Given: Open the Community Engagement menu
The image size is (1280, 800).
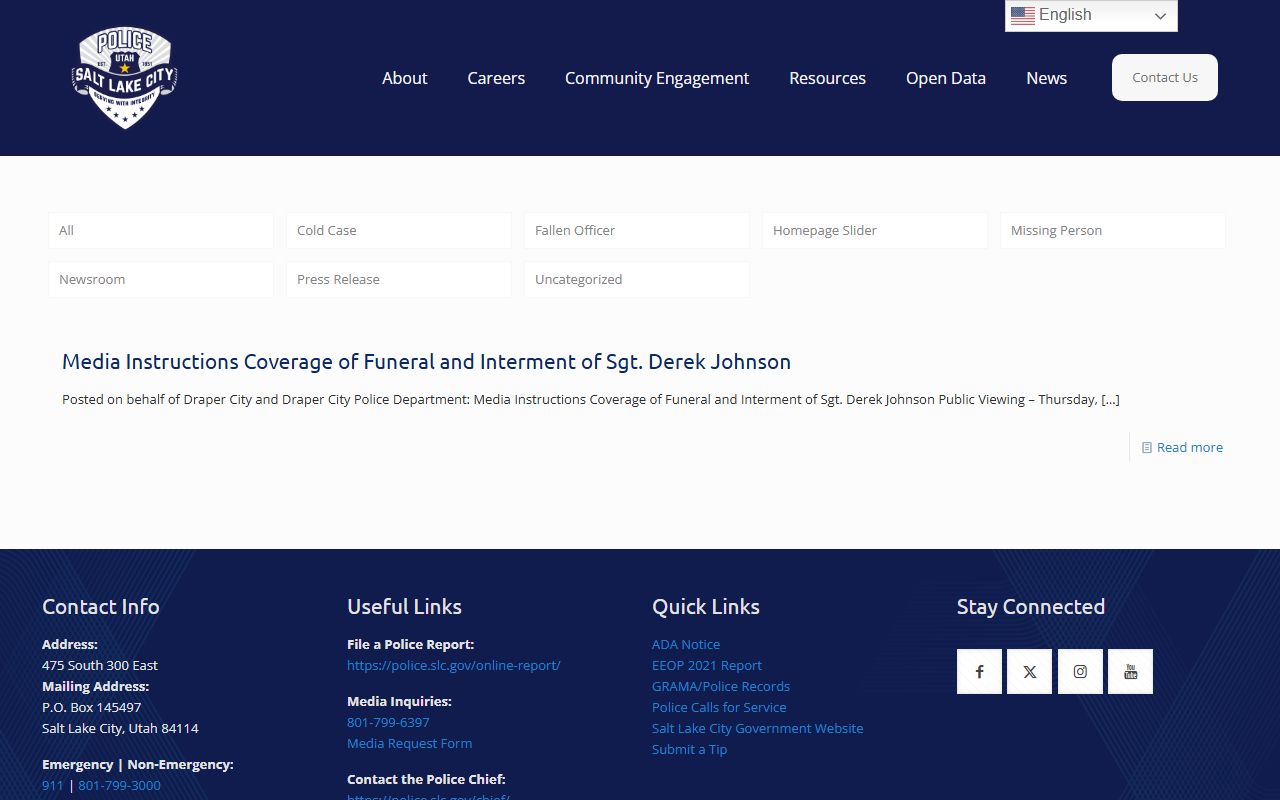Looking at the screenshot, I should [x=657, y=78].
